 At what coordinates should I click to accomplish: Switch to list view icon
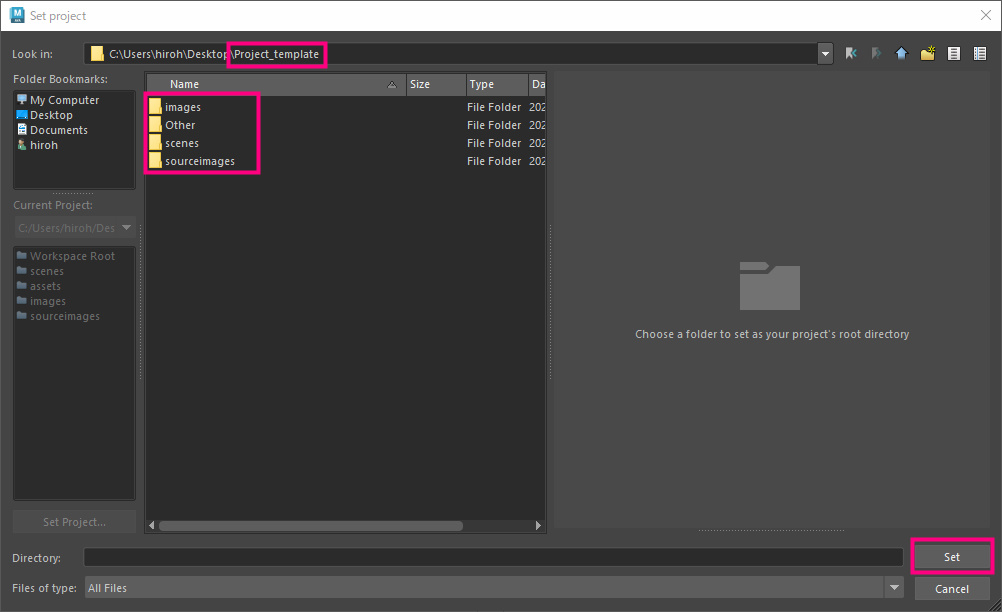[x=953, y=54]
